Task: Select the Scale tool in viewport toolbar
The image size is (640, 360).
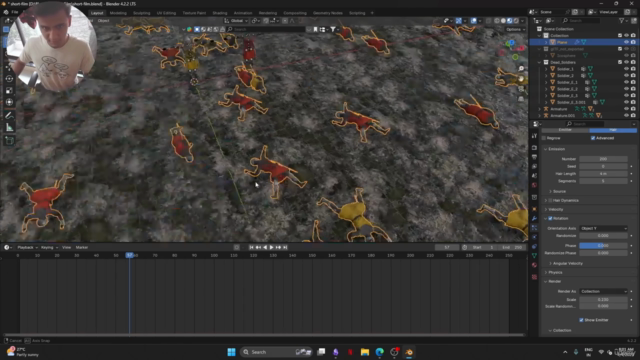Action: (9, 90)
